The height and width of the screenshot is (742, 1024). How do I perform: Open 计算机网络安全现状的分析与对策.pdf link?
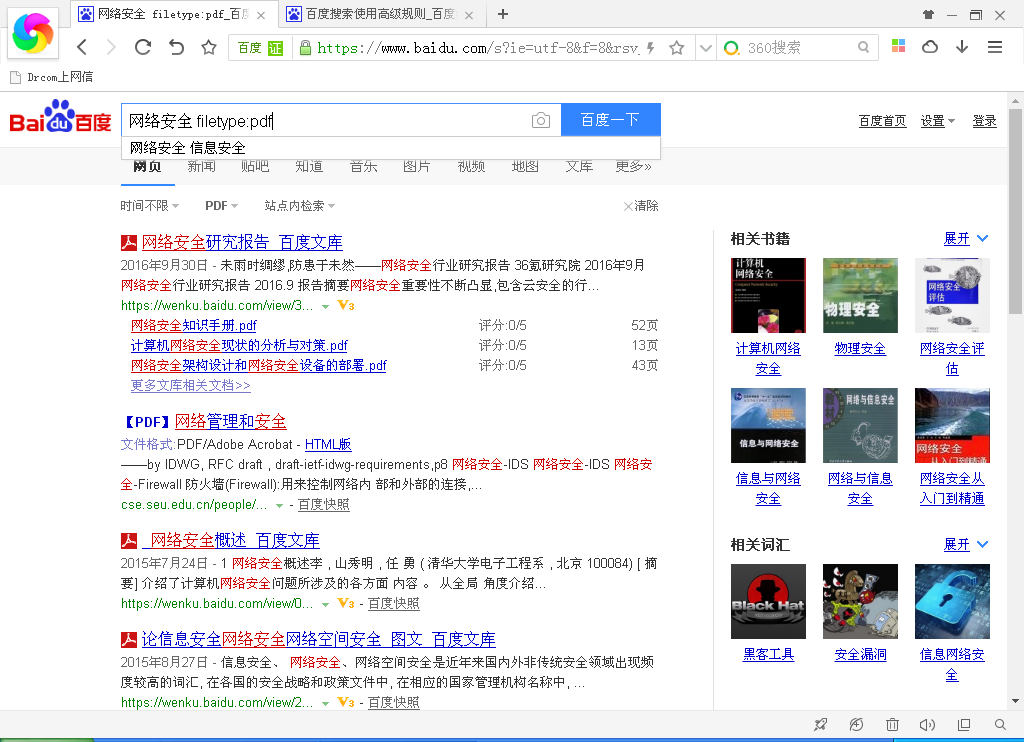[239, 346]
